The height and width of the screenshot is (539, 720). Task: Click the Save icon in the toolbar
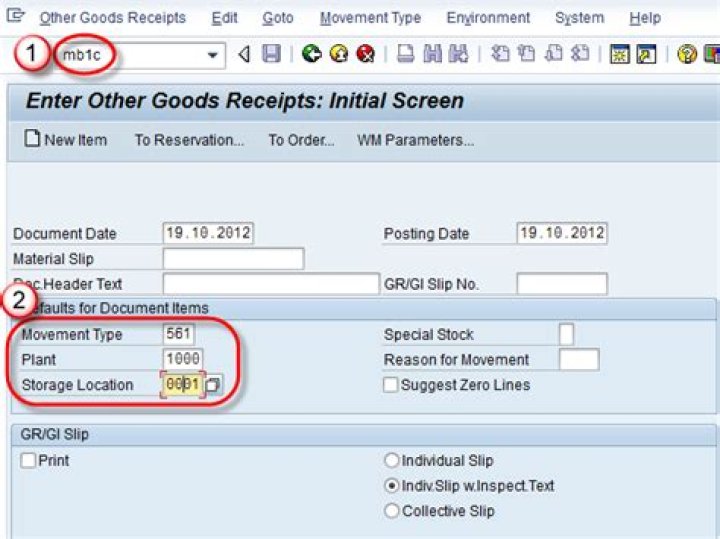click(271, 54)
